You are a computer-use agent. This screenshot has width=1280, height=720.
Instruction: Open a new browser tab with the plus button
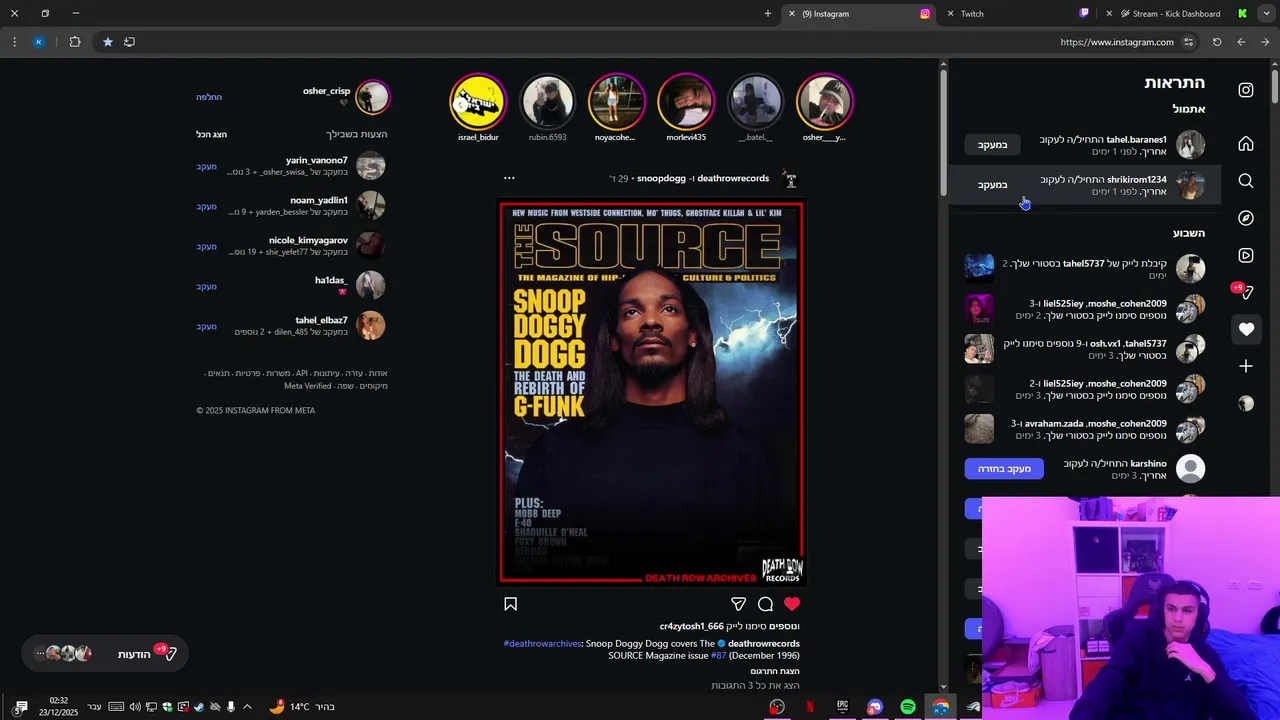[768, 14]
